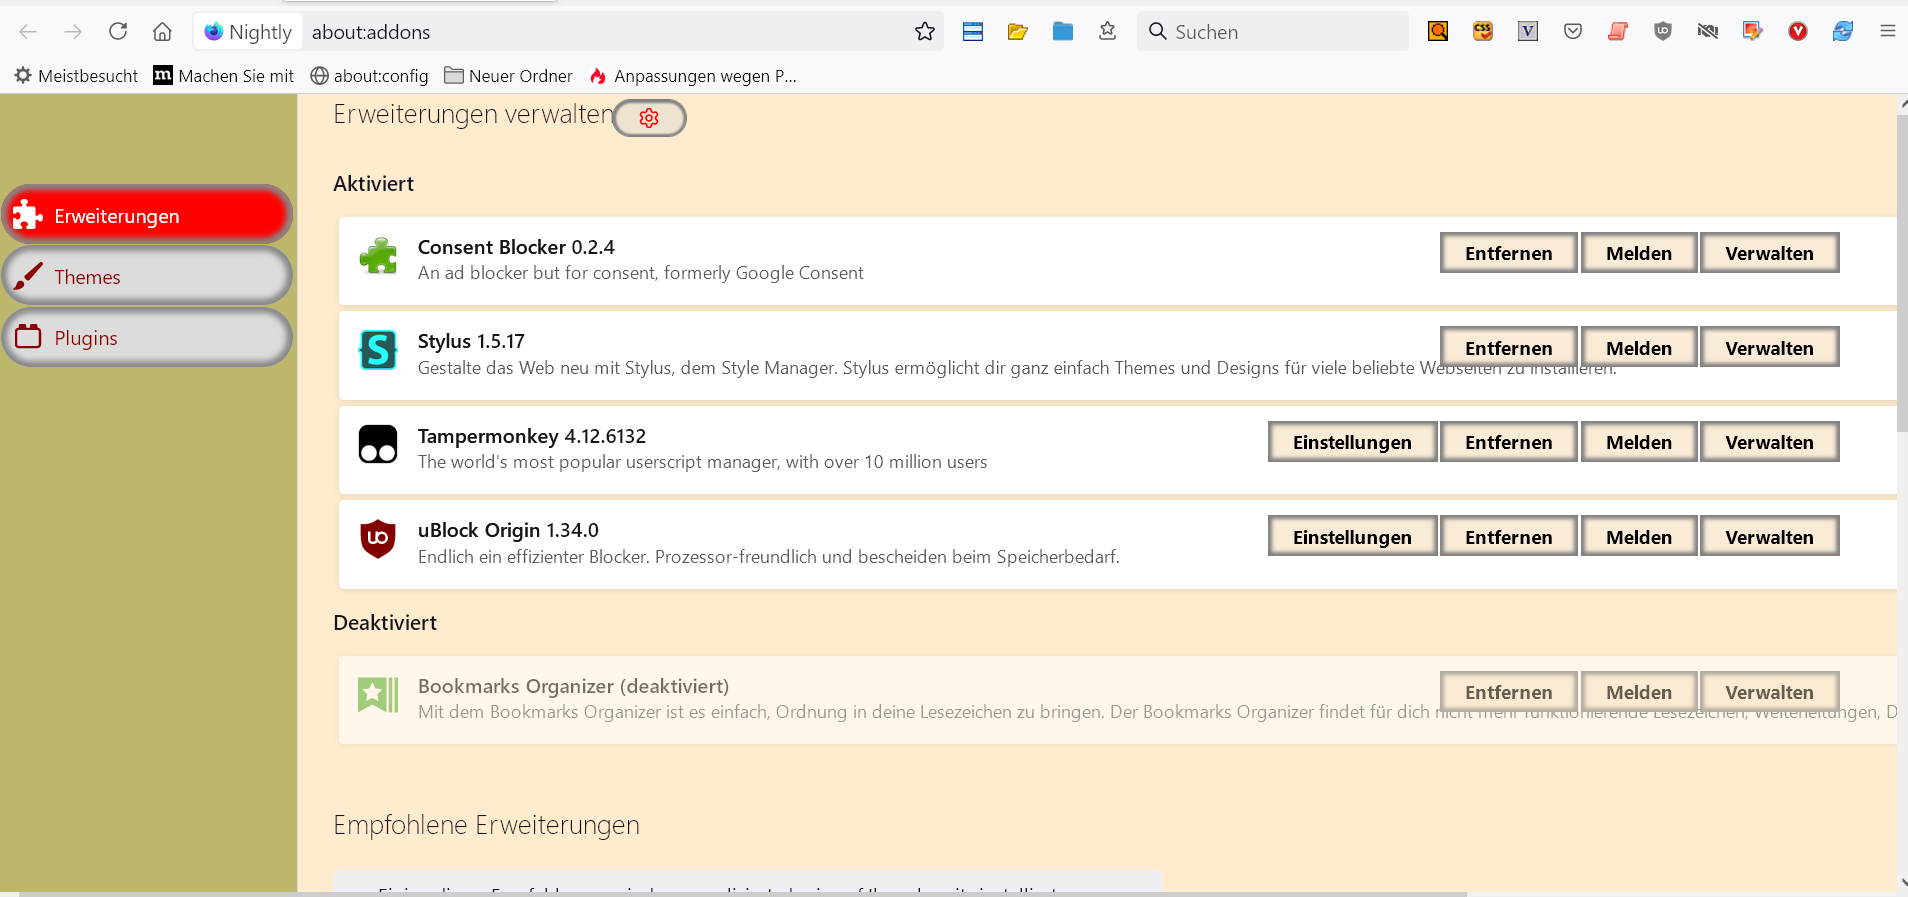Open uBlock Origin Einstellungen

click(x=1352, y=536)
